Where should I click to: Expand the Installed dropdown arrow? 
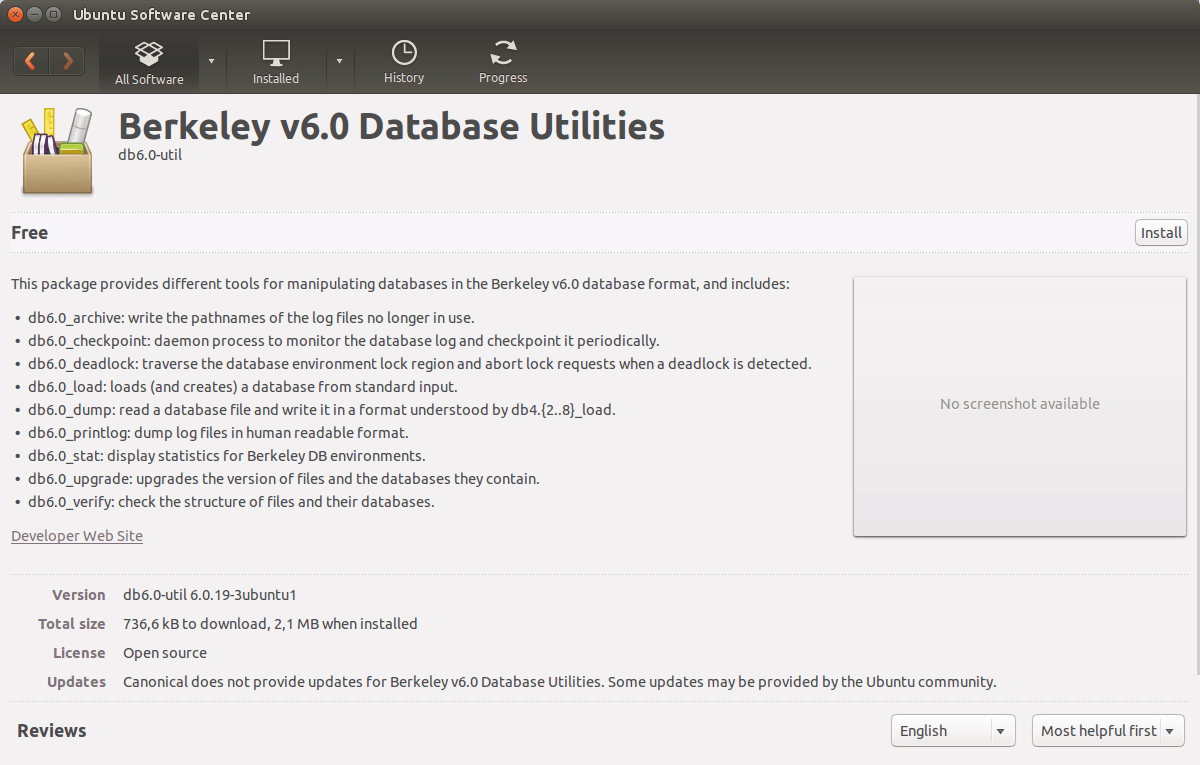(339, 61)
